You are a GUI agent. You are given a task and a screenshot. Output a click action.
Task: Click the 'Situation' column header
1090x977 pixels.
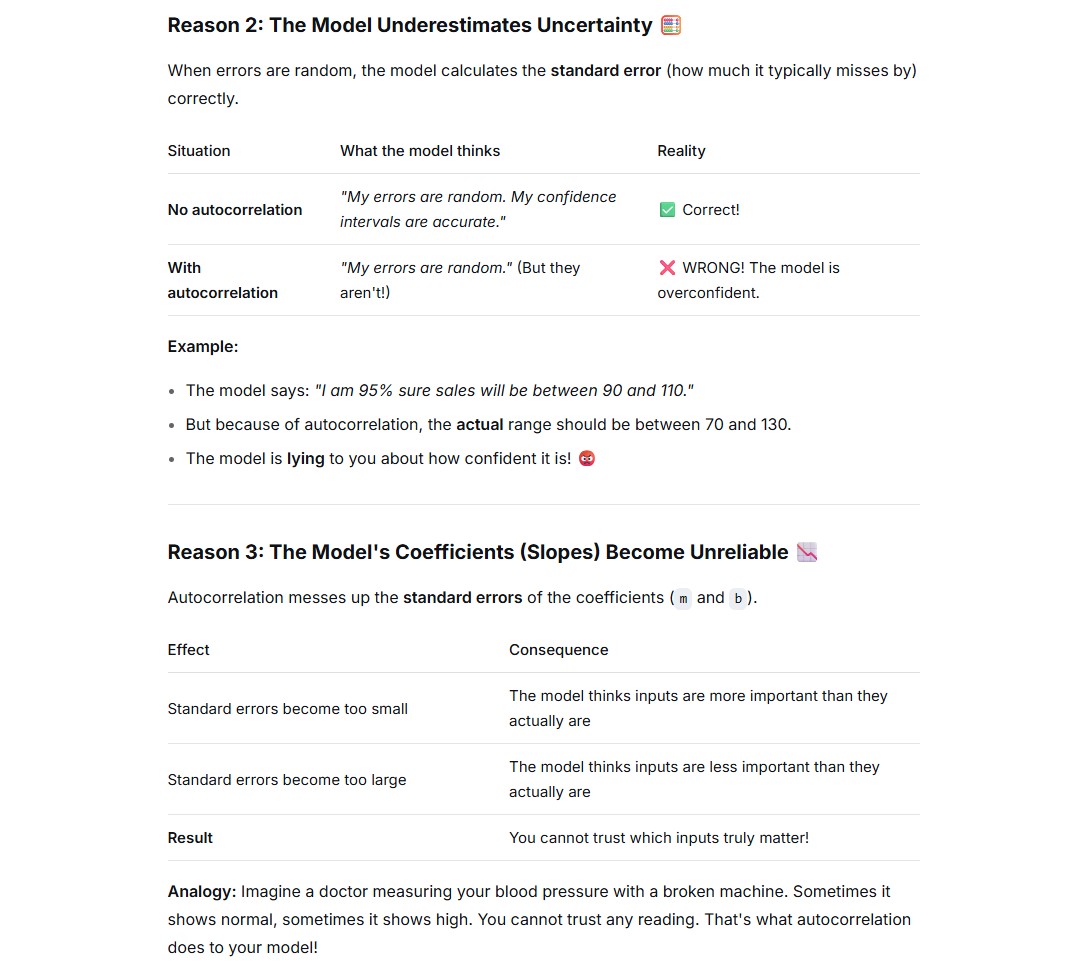(199, 151)
